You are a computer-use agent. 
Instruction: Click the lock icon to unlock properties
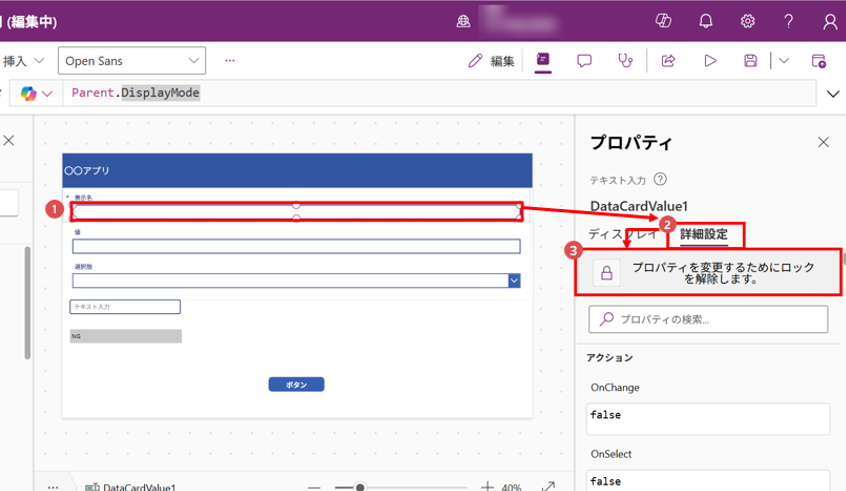click(606, 273)
